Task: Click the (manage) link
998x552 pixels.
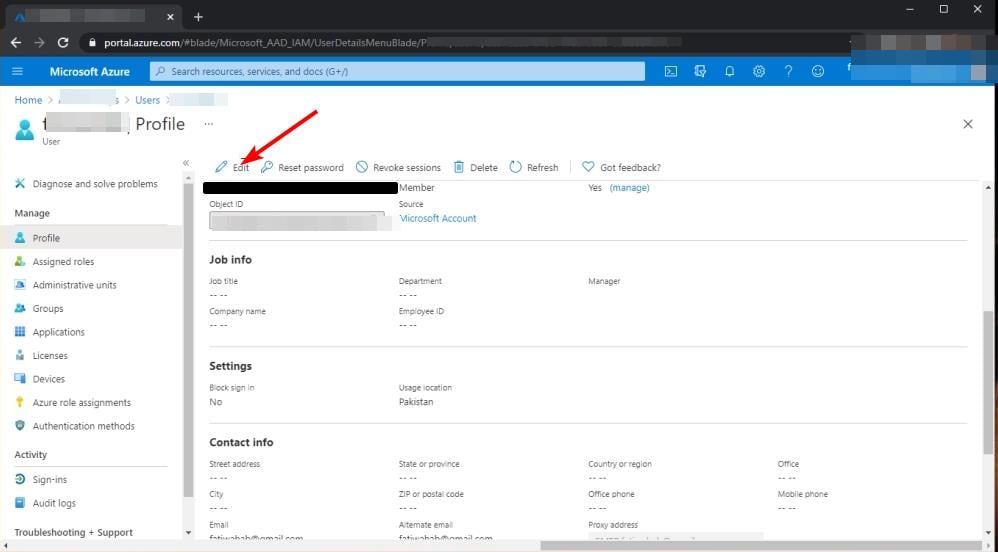Action: [629, 188]
